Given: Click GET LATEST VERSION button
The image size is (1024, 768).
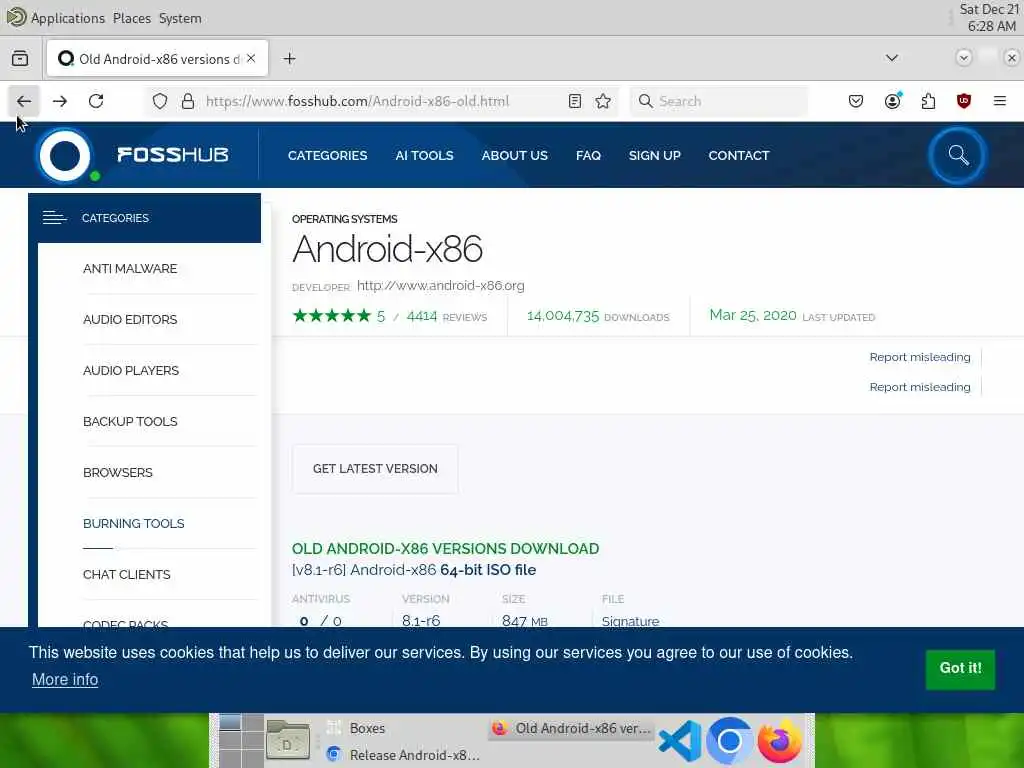Looking at the screenshot, I should click(x=375, y=469).
